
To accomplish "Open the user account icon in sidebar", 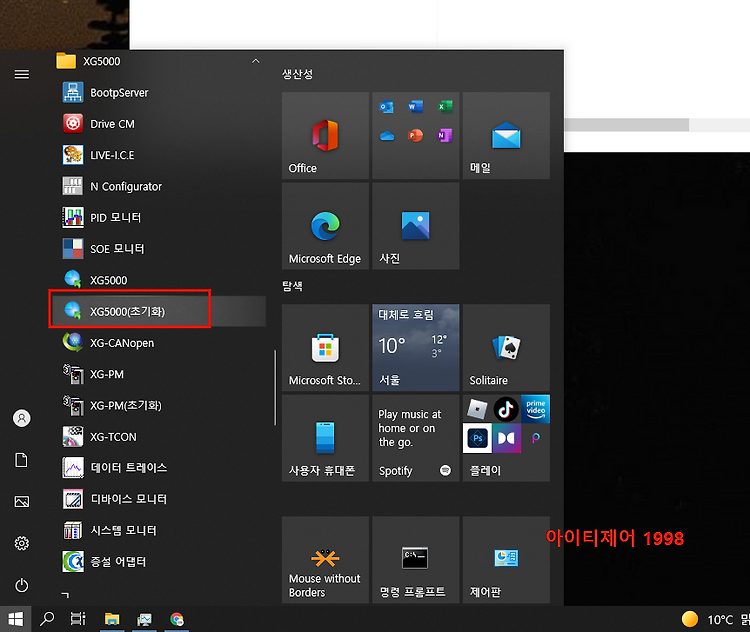I will 22,418.
